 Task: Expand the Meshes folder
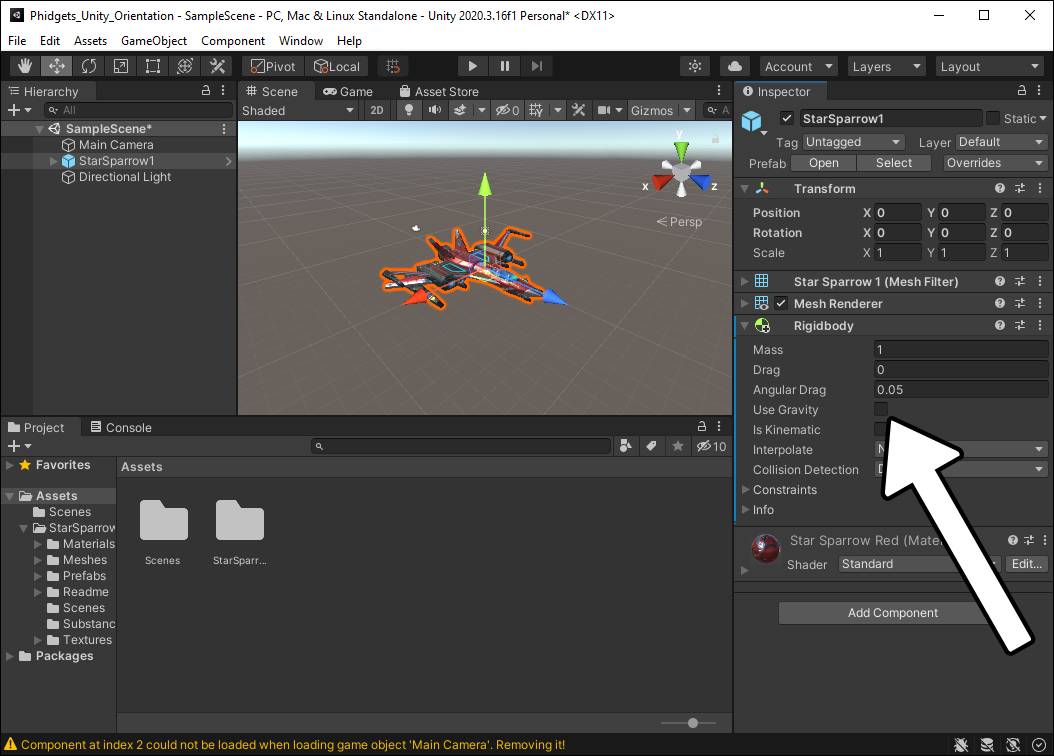coord(38,560)
